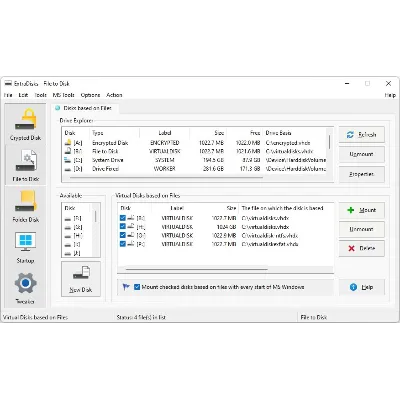Screen dimensions: 400x400
Task: Open the Folder Disk sidebar section
Action: [x=25, y=206]
